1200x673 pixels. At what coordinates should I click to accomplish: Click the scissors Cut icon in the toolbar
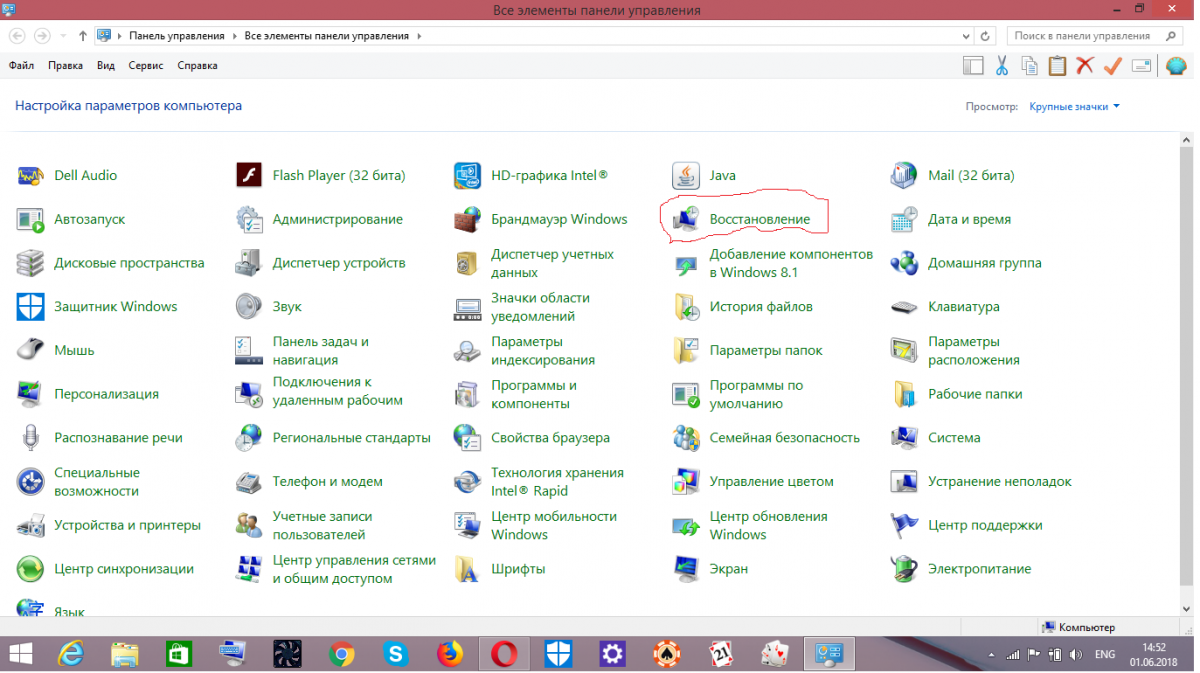[x=1001, y=66]
